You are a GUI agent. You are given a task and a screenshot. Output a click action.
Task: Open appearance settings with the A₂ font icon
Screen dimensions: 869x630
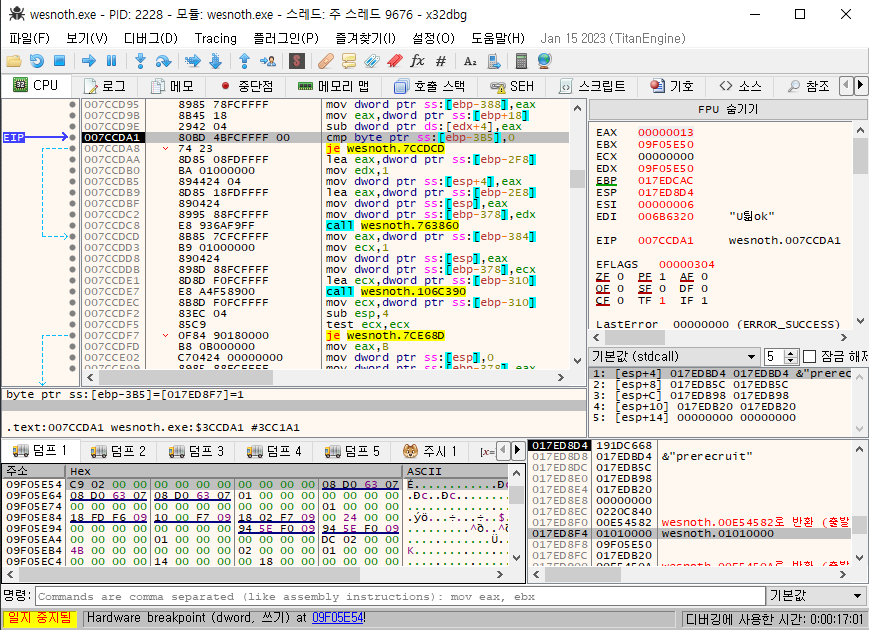pyautogui.click(x=470, y=61)
